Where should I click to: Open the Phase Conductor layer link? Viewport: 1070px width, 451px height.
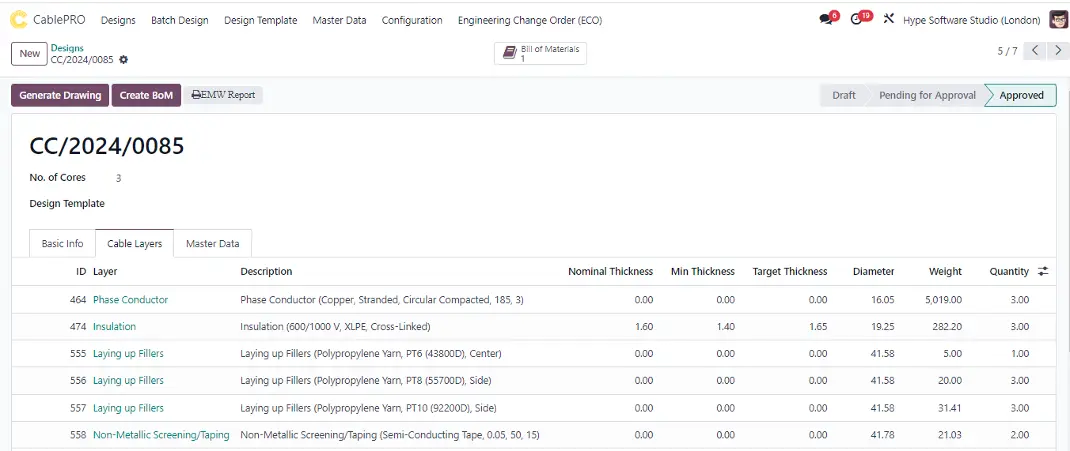tap(130, 300)
